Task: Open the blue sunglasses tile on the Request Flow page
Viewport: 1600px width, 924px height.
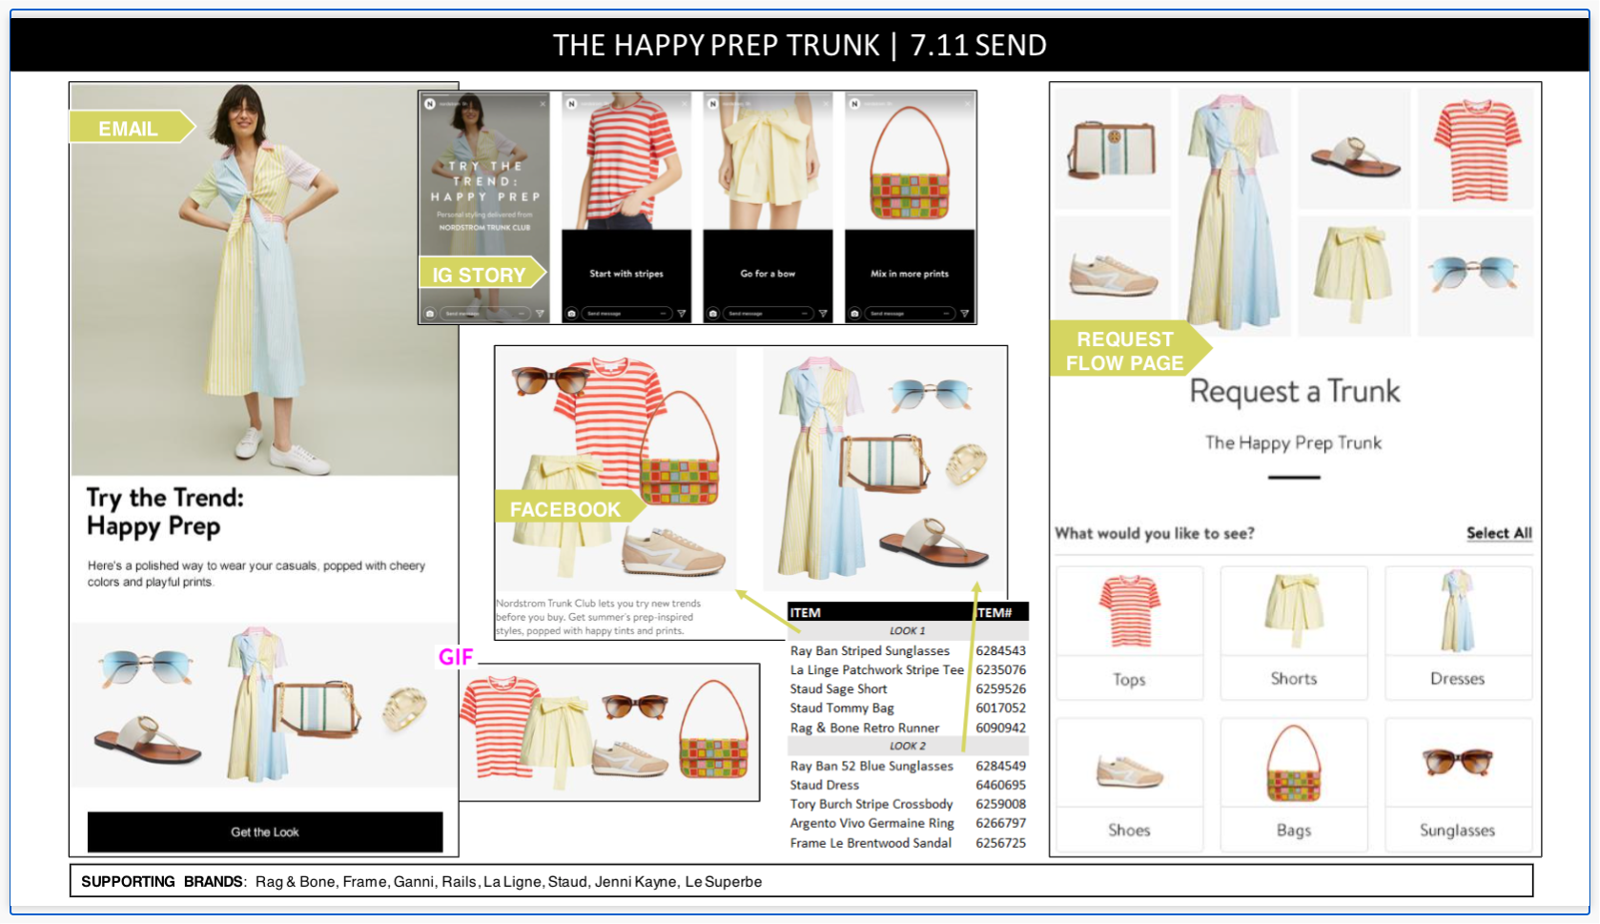Action: [x=1476, y=275]
